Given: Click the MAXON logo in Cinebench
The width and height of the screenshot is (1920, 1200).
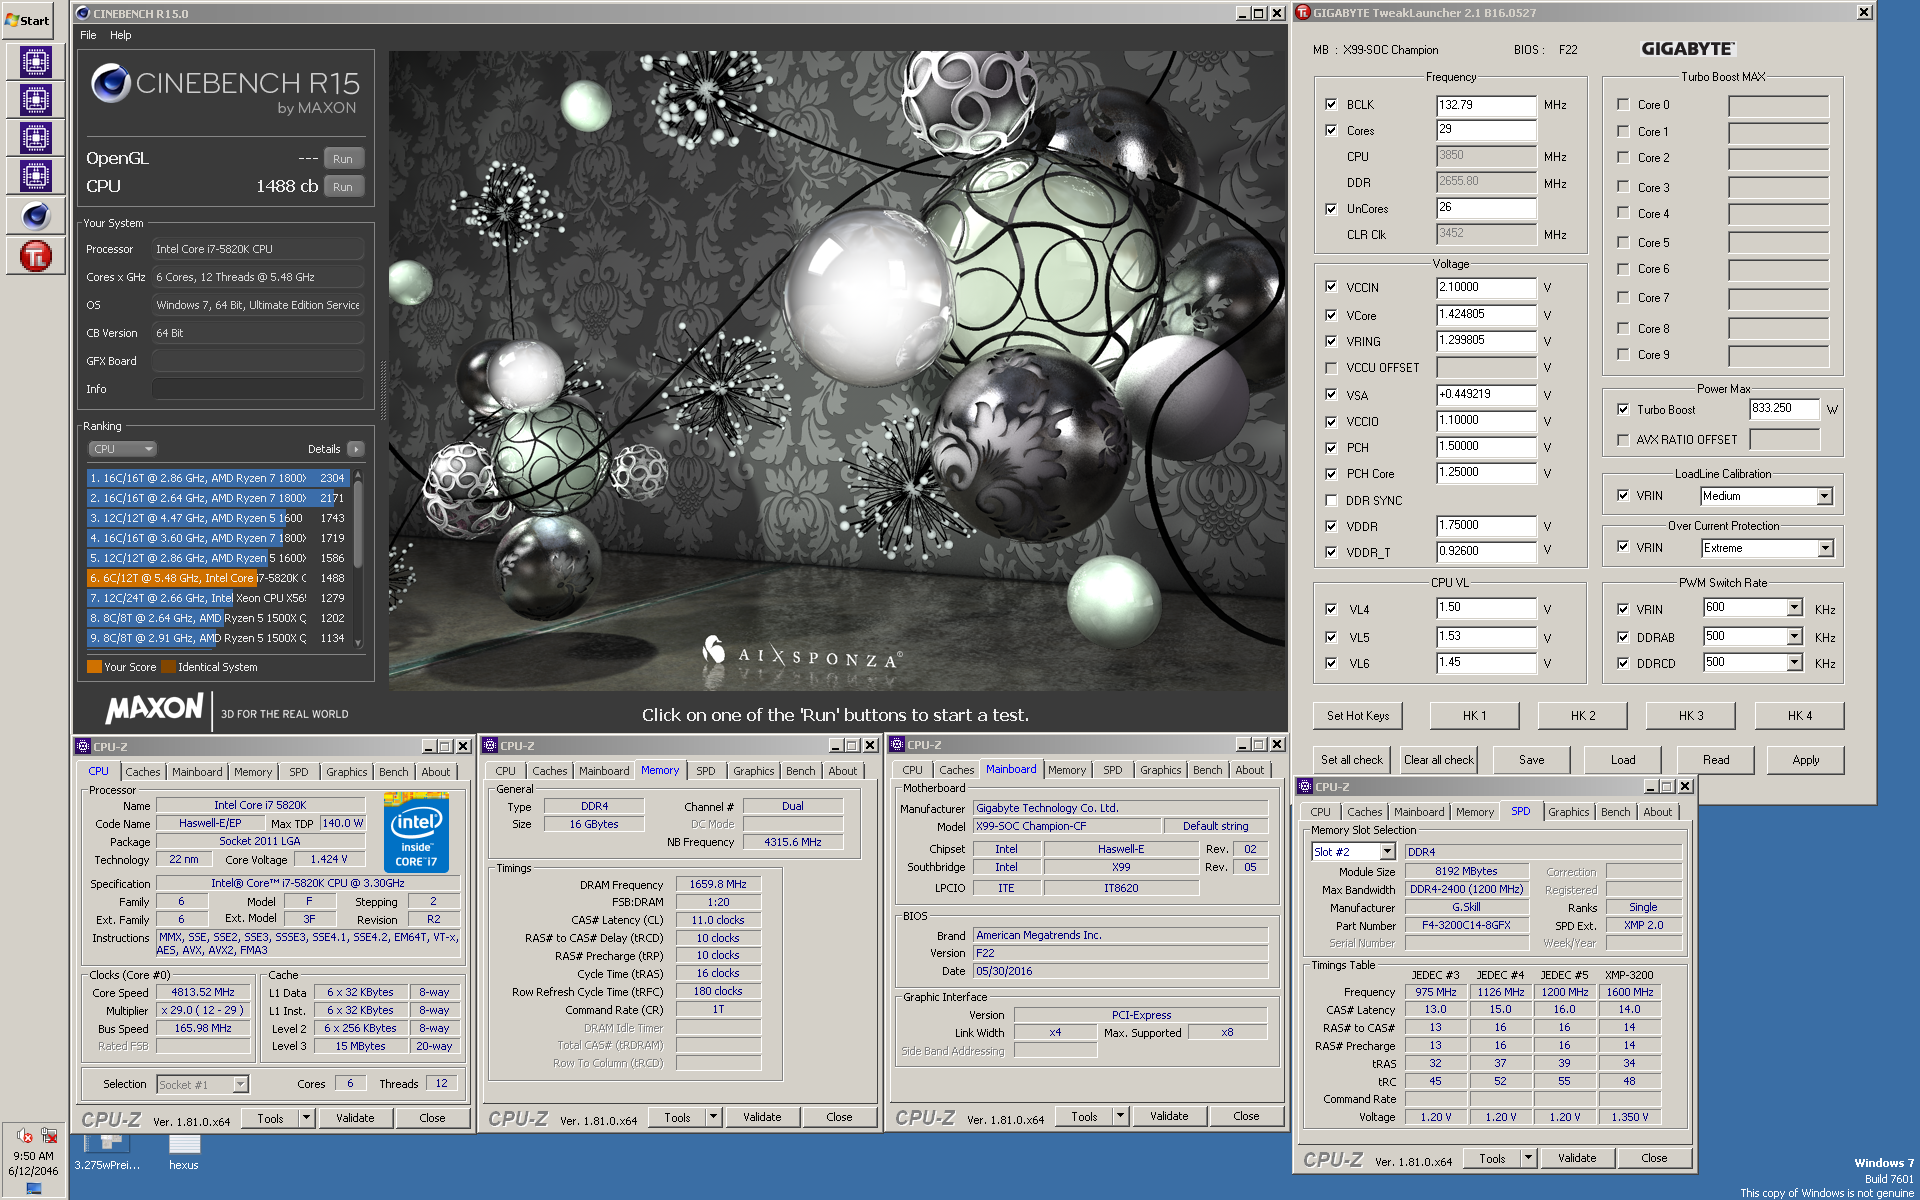Looking at the screenshot, I should [x=155, y=709].
